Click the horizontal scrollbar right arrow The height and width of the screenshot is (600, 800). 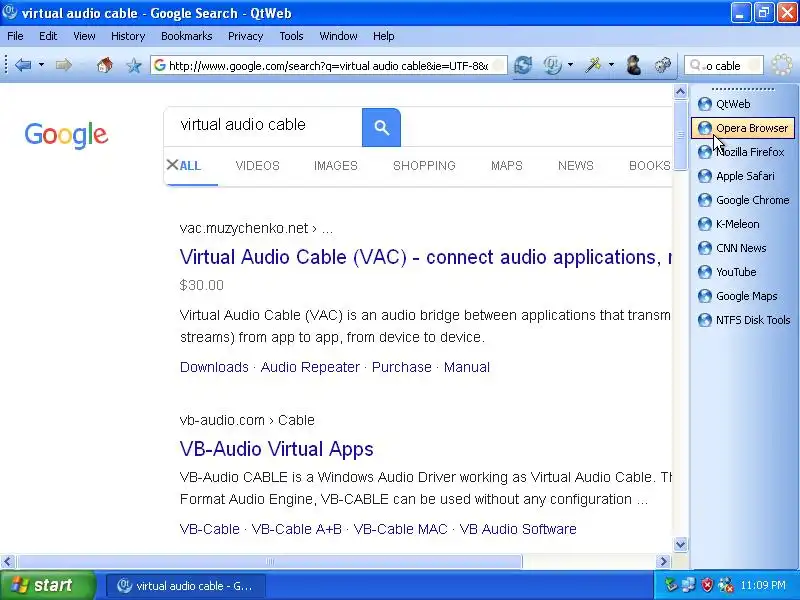tap(663, 562)
